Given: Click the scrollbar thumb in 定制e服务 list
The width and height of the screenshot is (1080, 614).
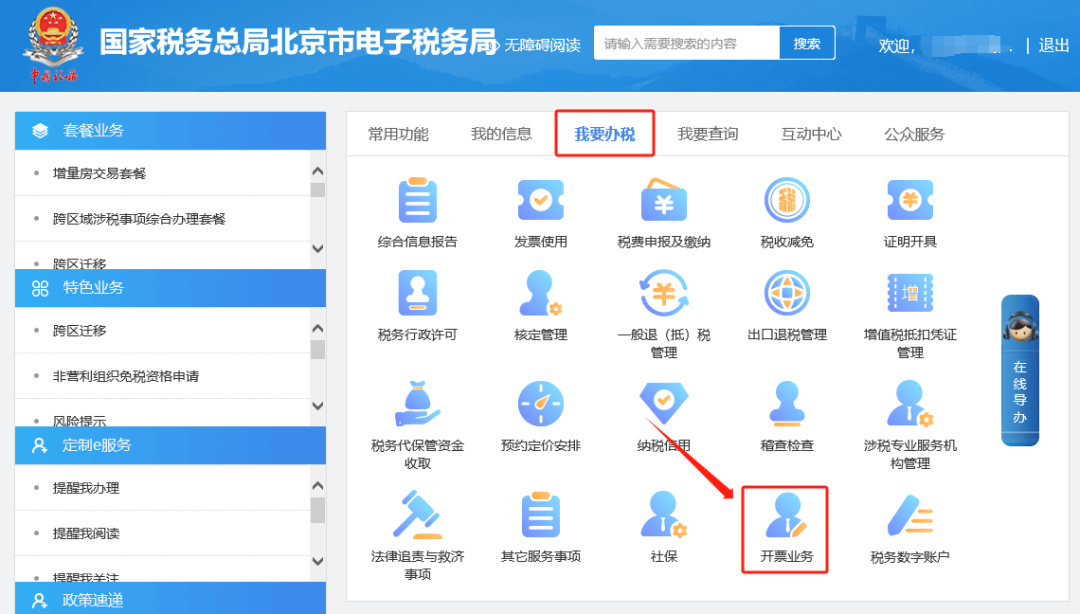Looking at the screenshot, I should 318,511.
